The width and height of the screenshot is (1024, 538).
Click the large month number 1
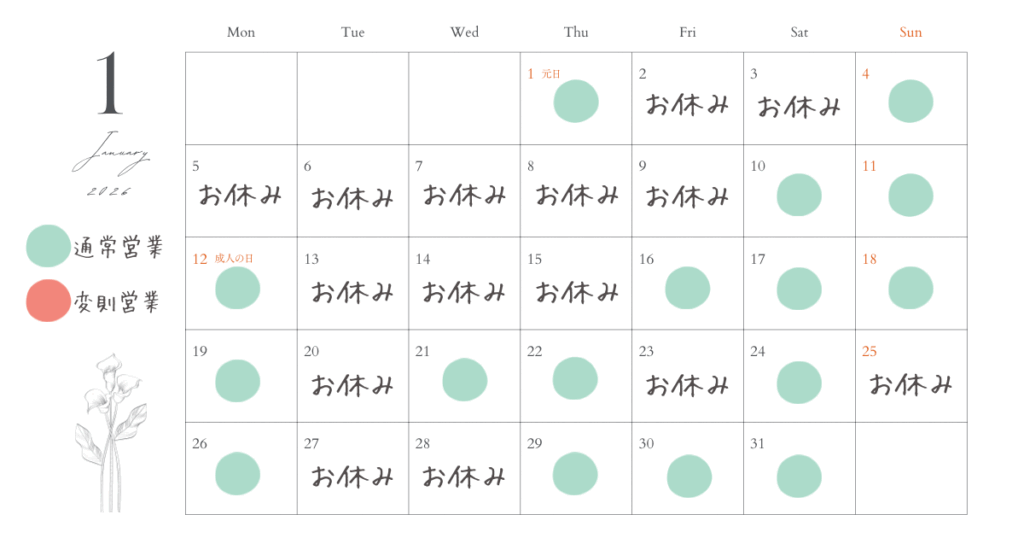click(x=109, y=84)
